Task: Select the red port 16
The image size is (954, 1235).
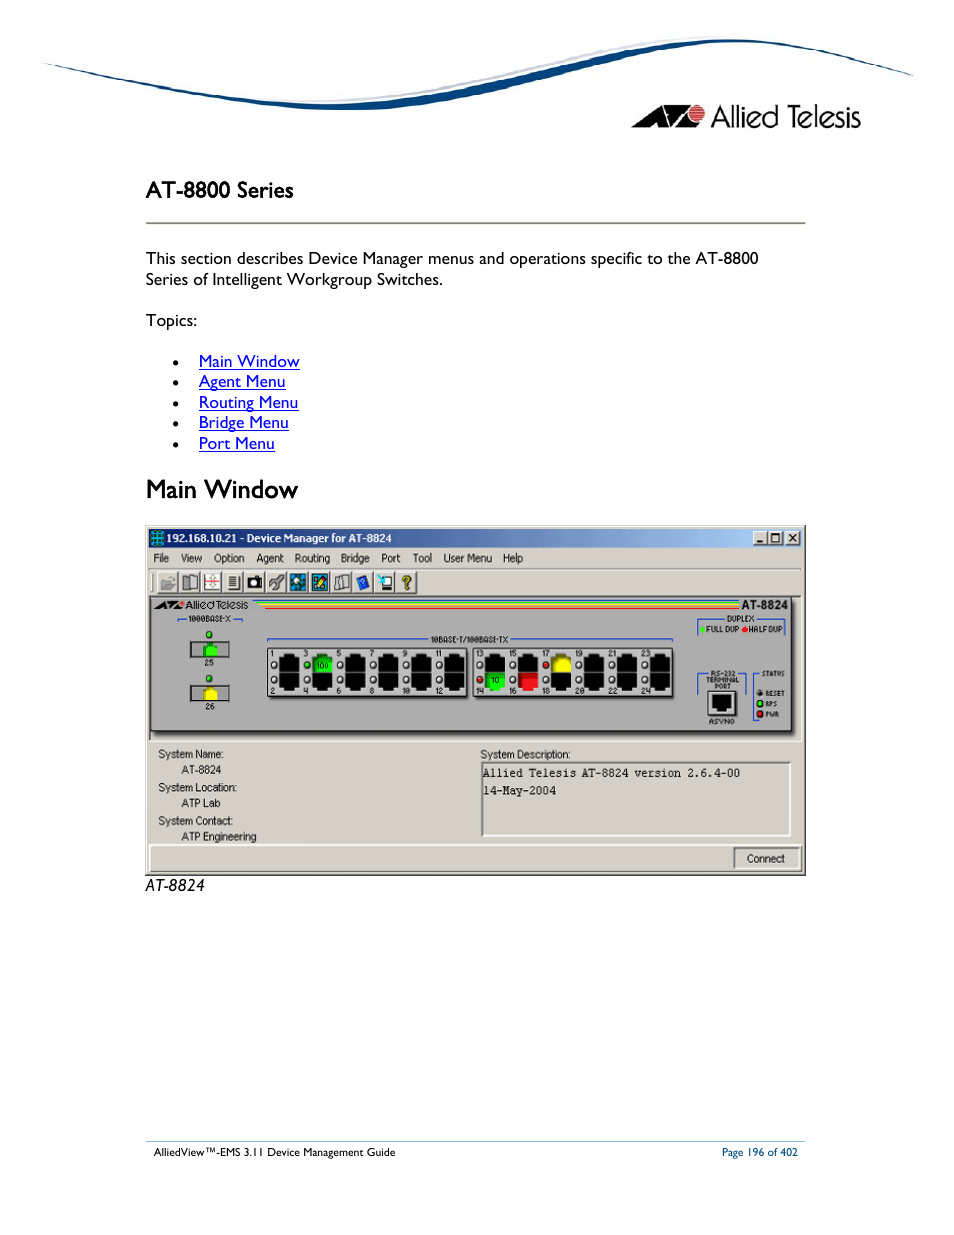Action: pyautogui.click(x=528, y=681)
